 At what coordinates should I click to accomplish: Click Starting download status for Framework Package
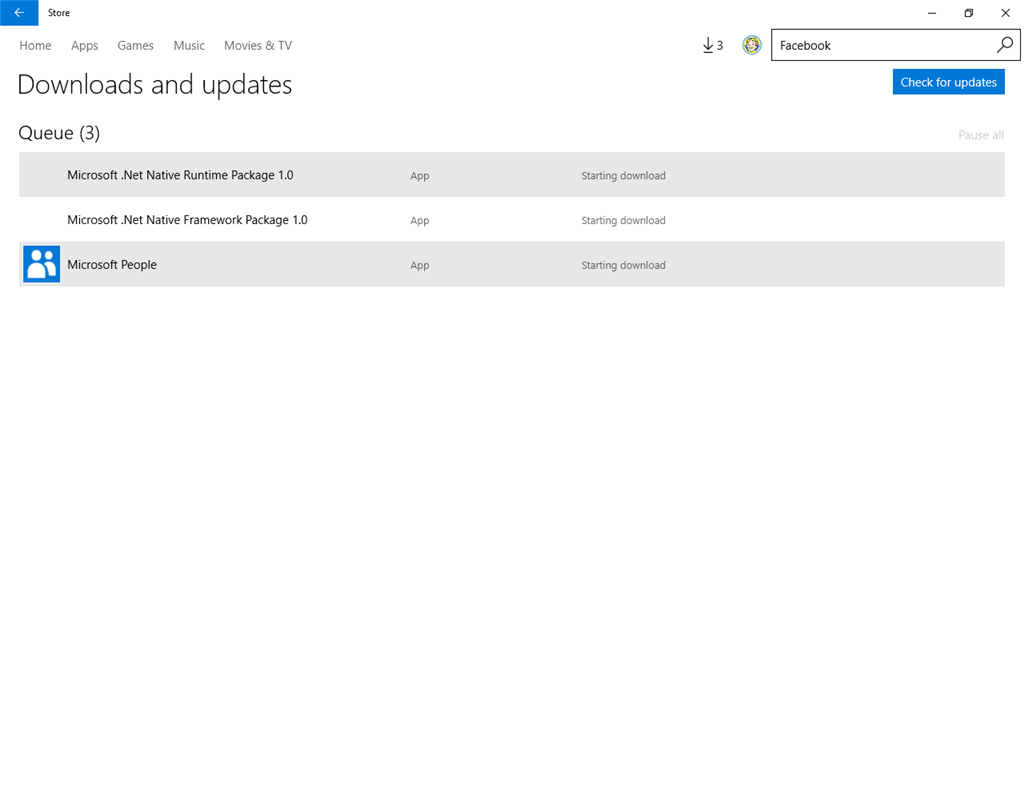point(623,221)
